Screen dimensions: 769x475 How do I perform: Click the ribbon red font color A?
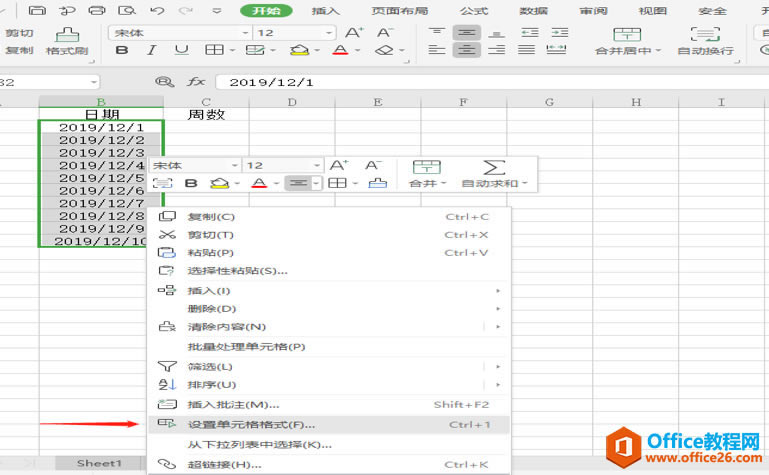340,50
